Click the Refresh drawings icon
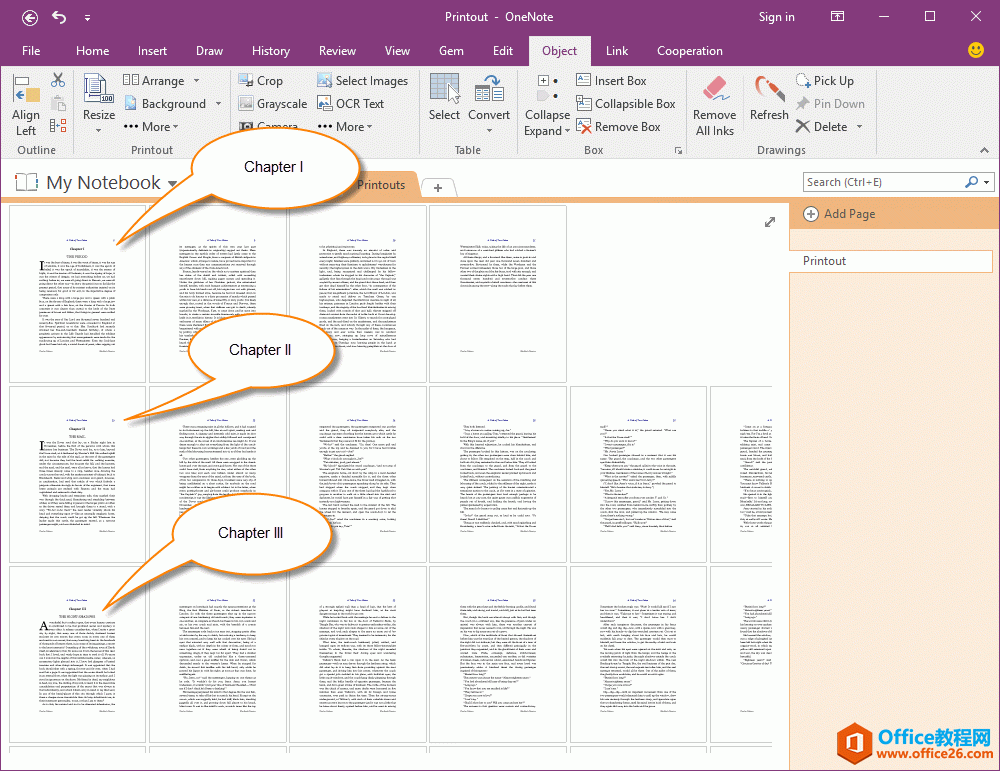 pos(769,100)
